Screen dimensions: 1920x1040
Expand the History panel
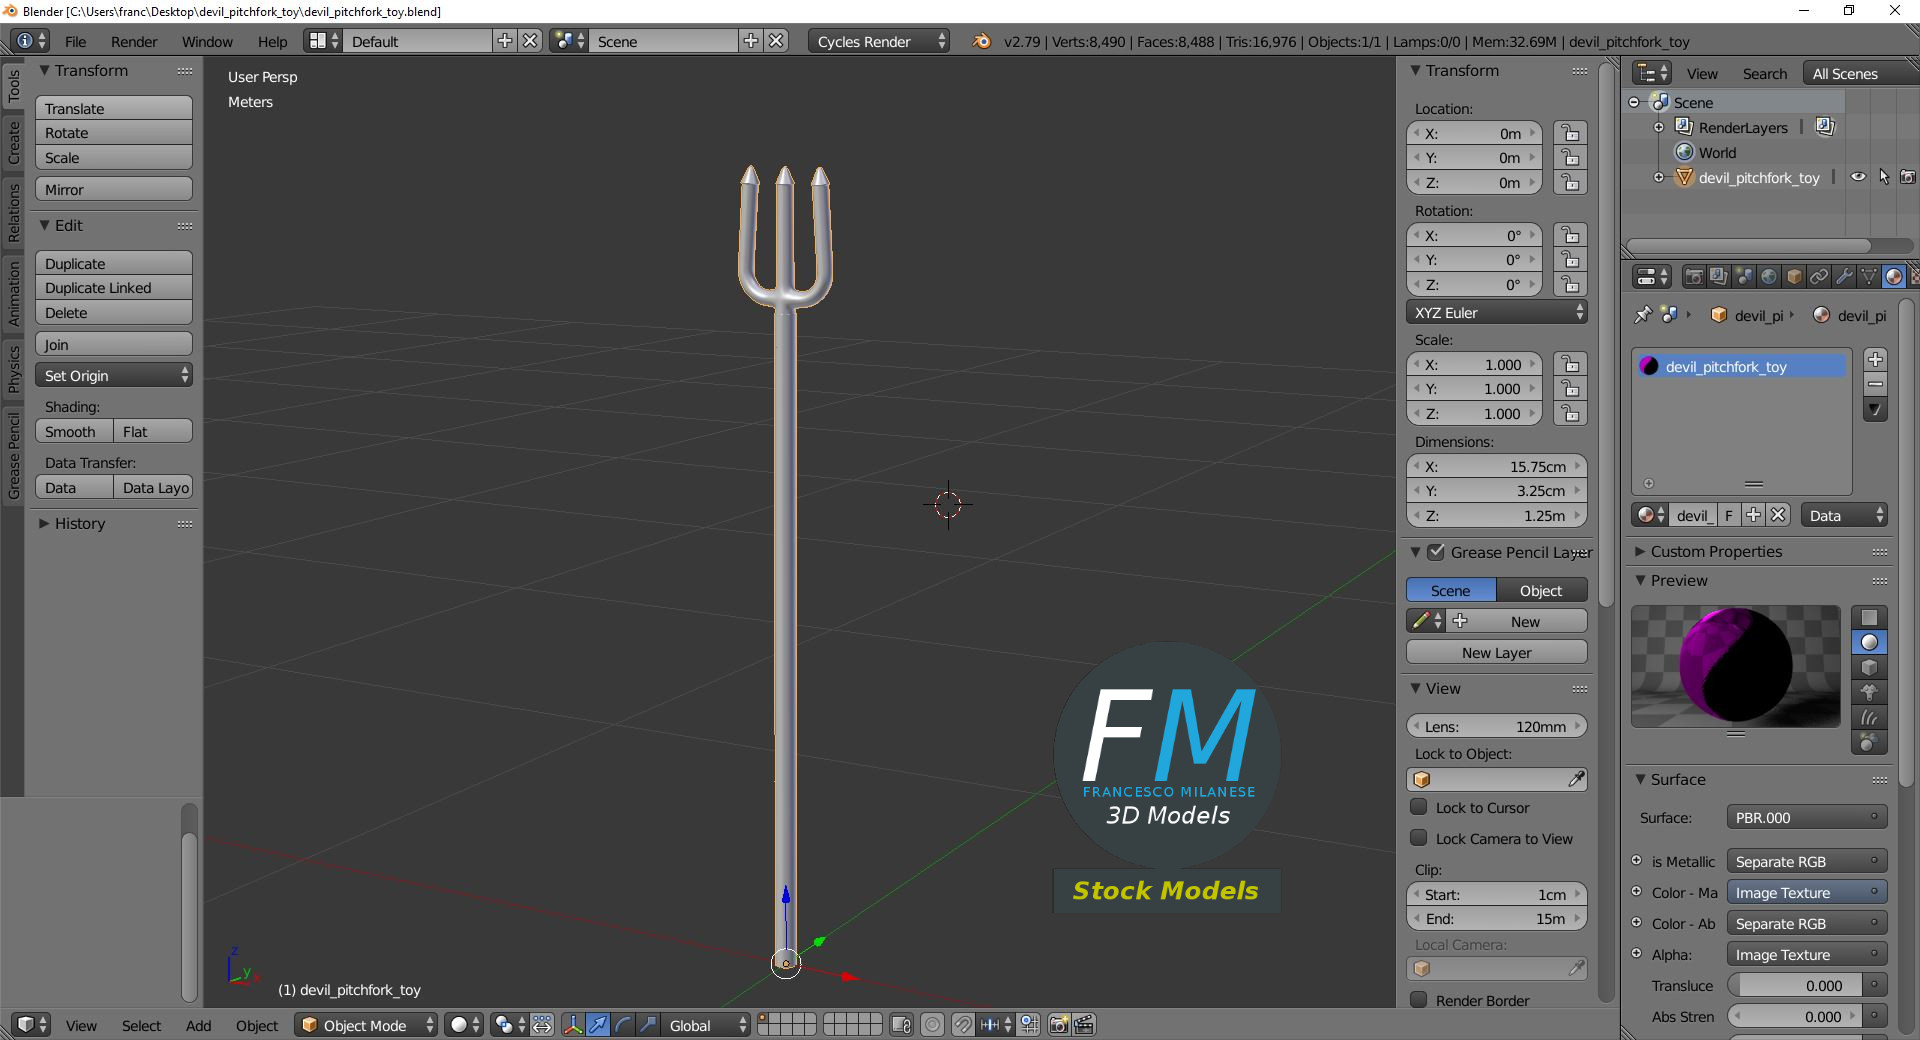tap(79, 523)
